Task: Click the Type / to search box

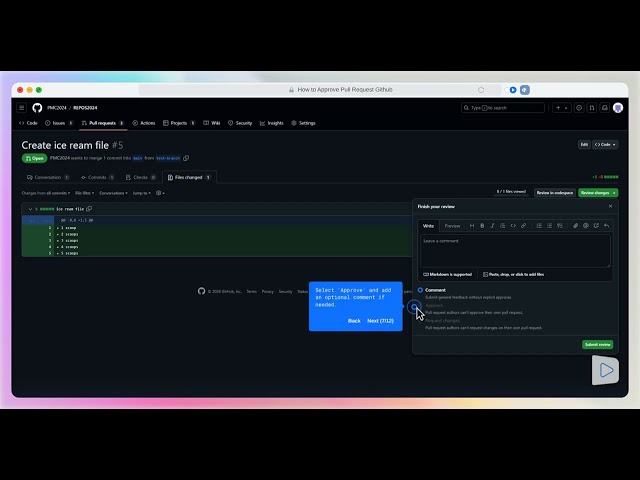Action: click(x=503, y=108)
